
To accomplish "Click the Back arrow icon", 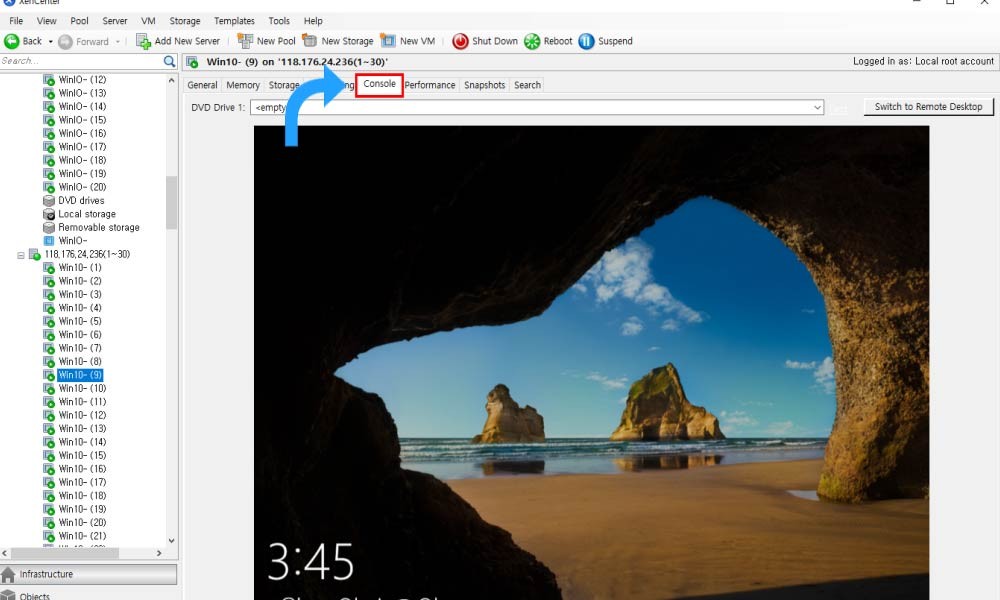I will point(11,41).
